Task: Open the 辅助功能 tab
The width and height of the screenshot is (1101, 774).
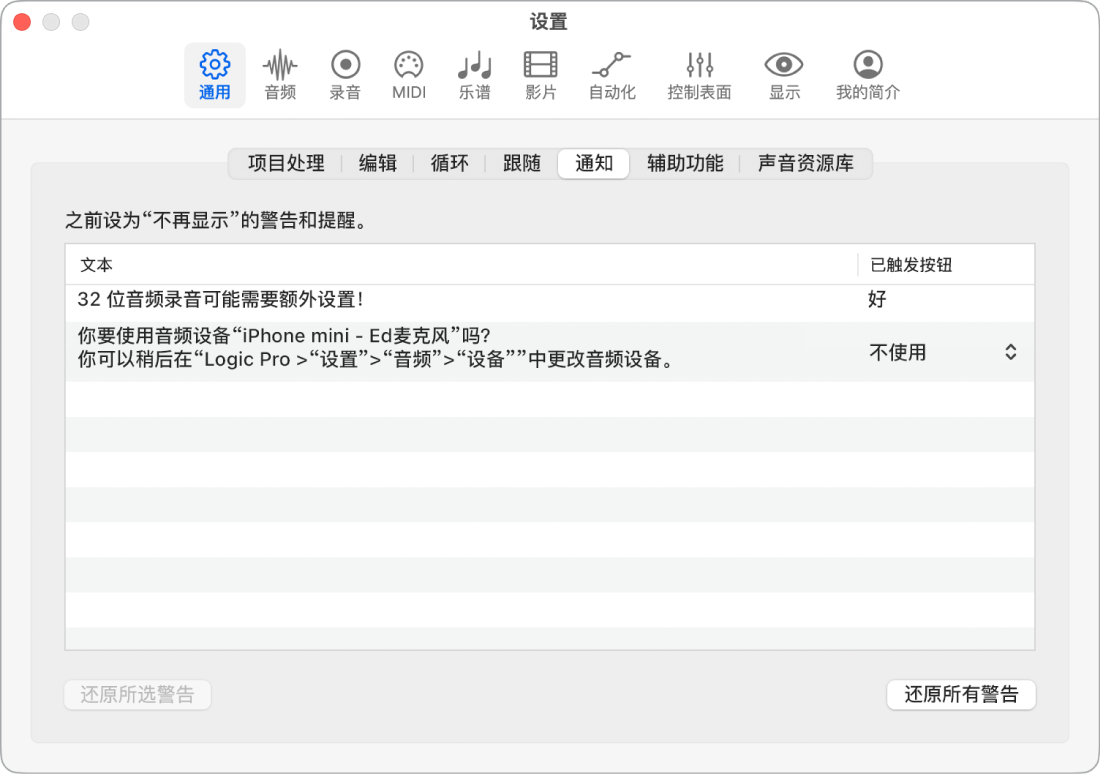Action: 684,164
